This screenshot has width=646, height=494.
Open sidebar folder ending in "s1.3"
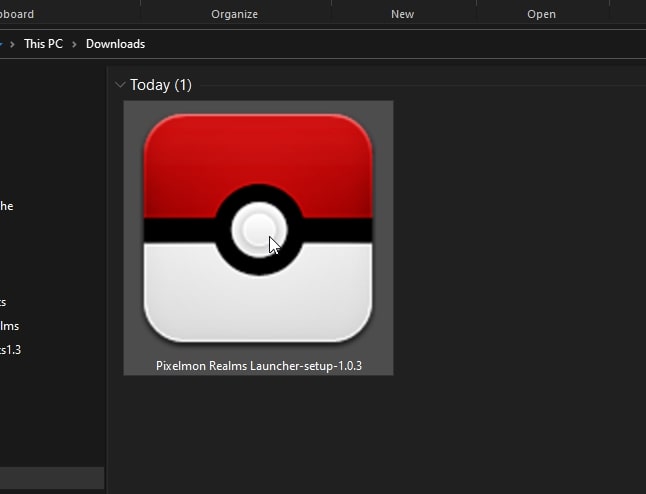9,350
